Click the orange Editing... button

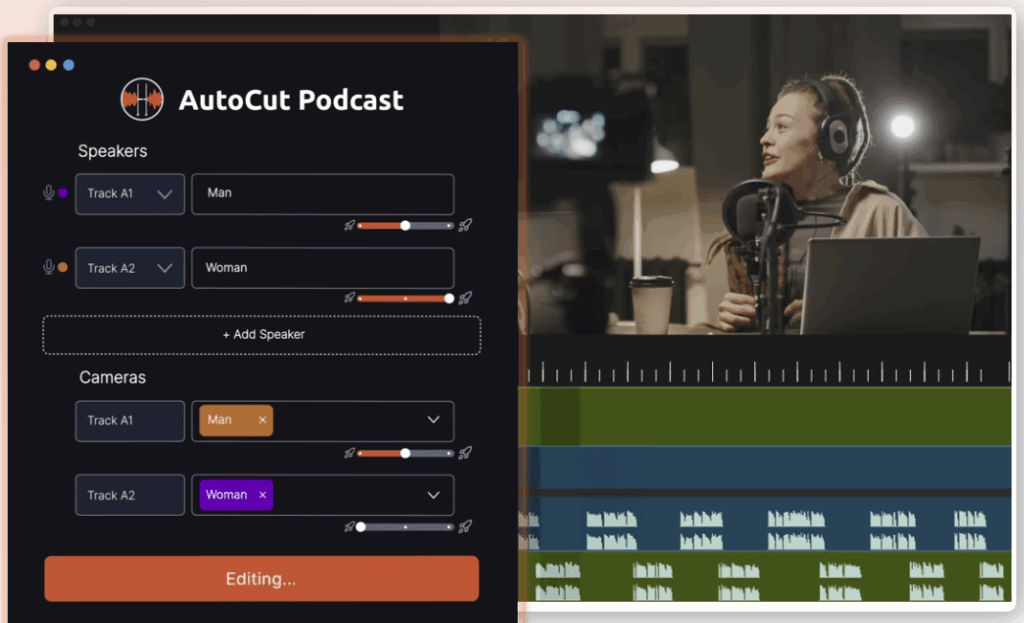261,579
